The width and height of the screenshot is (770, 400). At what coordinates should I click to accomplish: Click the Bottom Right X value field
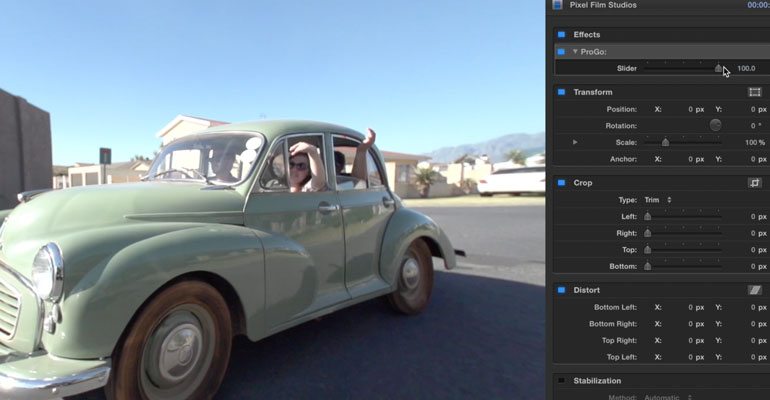695,324
